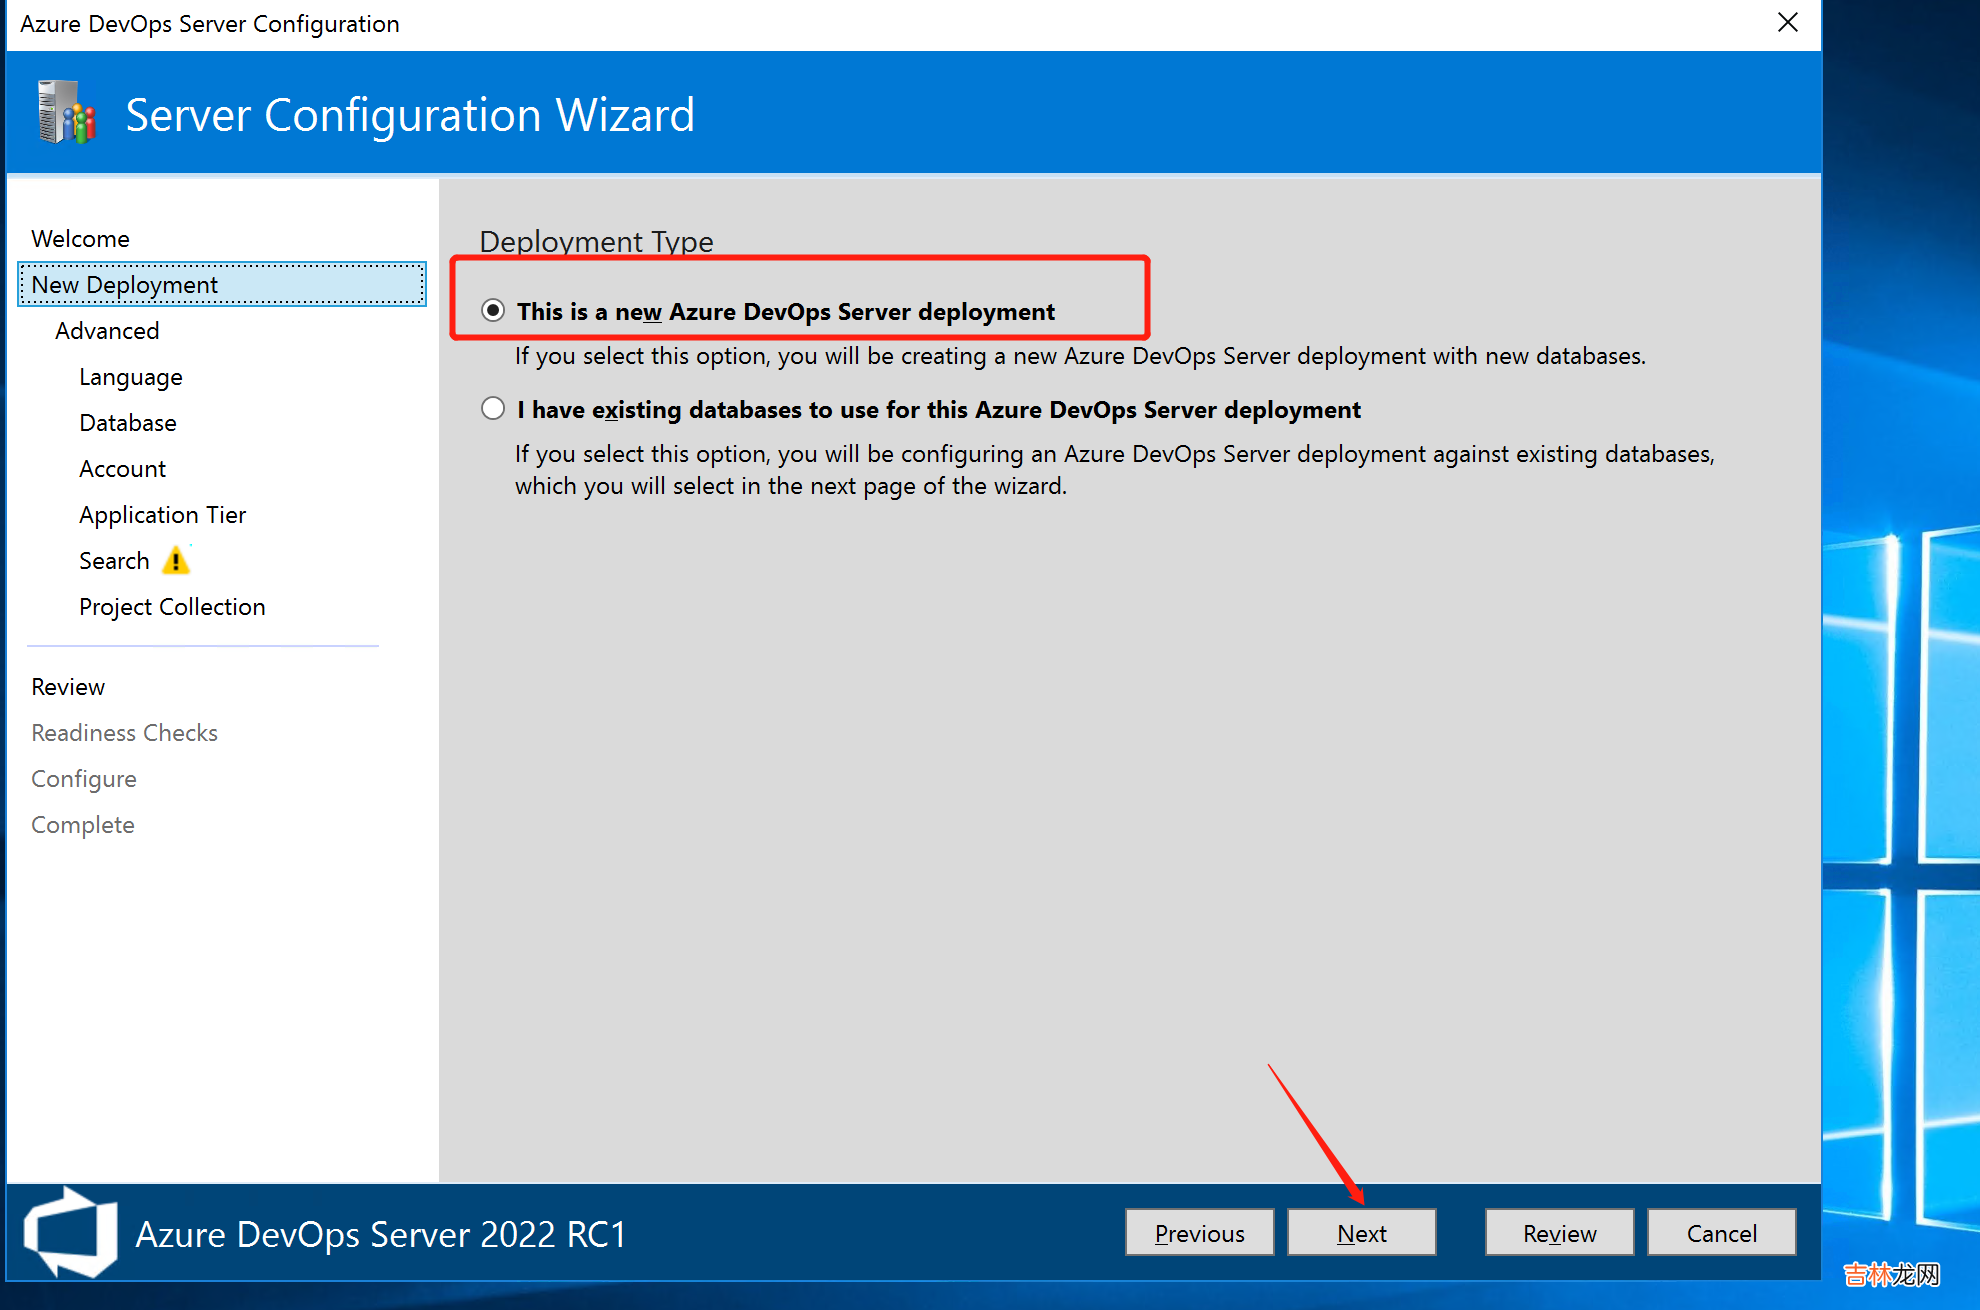Viewport: 1980px width, 1310px height.
Task: Open the Account settings step
Action: tap(122, 469)
